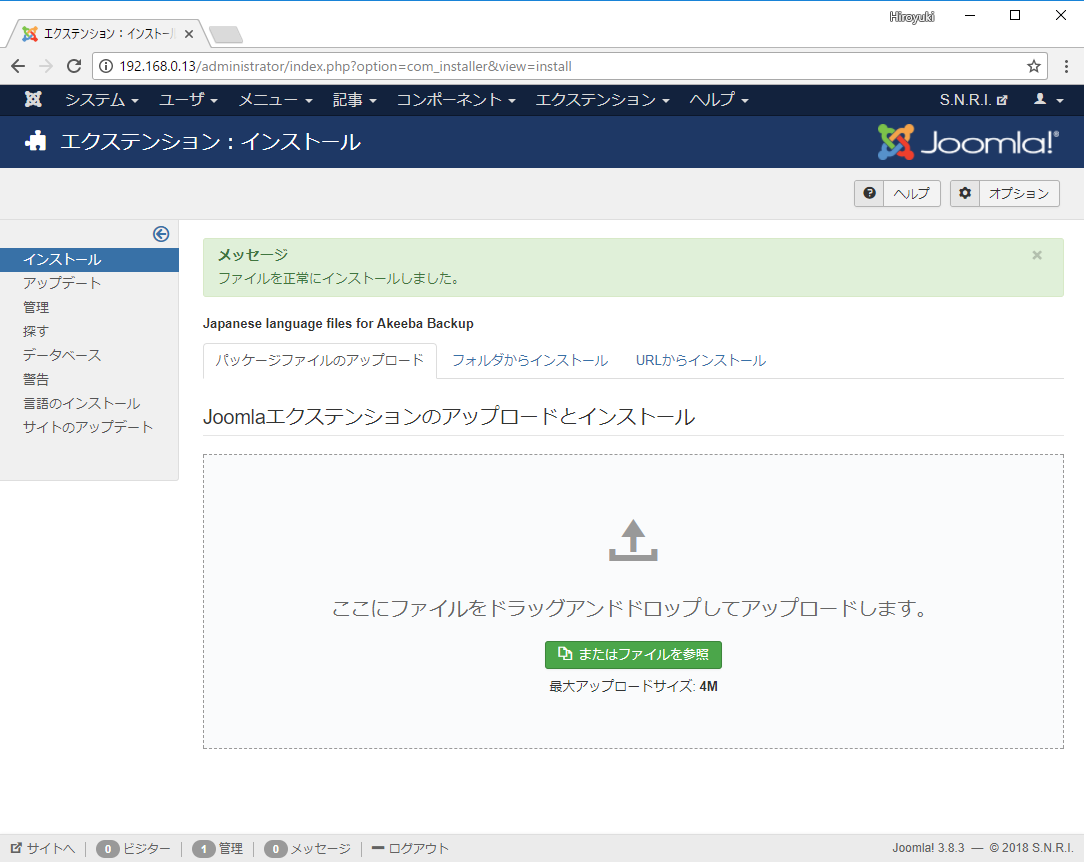Click the ログアウト link in footer

(x=411, y=848)
